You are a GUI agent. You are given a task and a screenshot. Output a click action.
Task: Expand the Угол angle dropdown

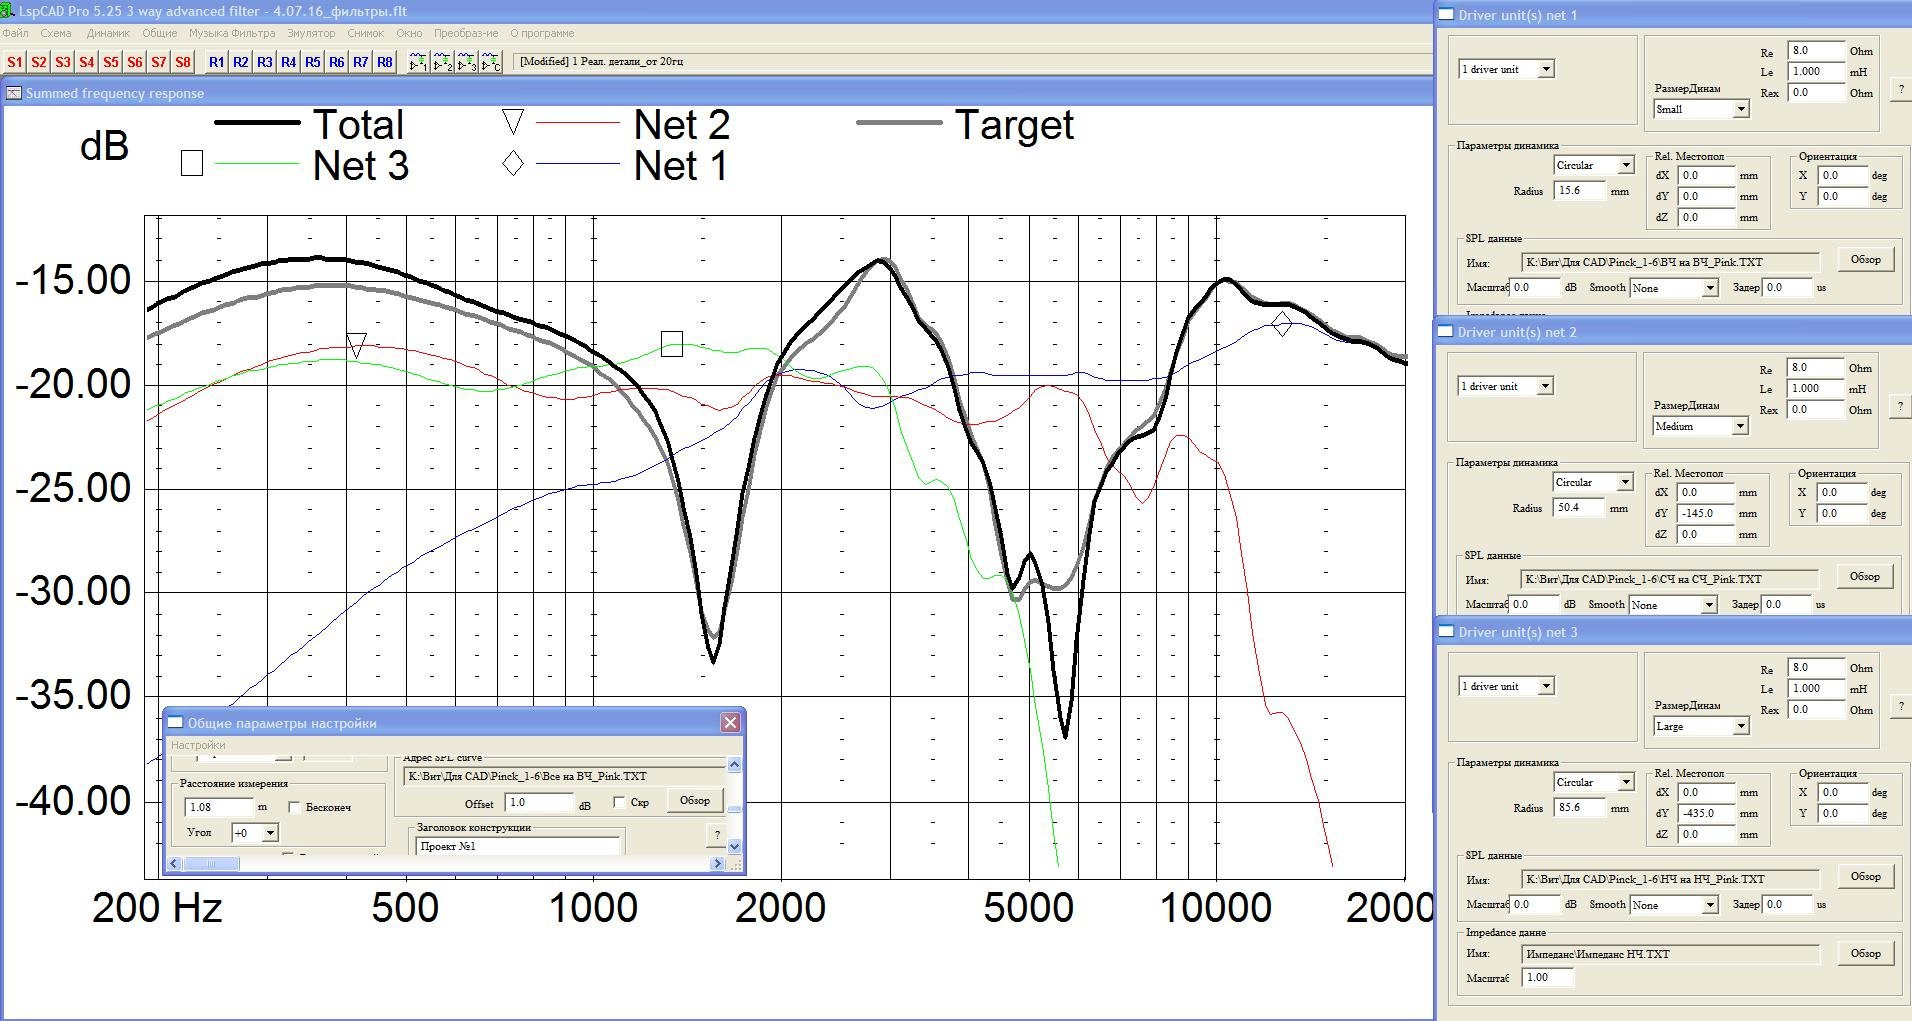click(x=270, y=833)
